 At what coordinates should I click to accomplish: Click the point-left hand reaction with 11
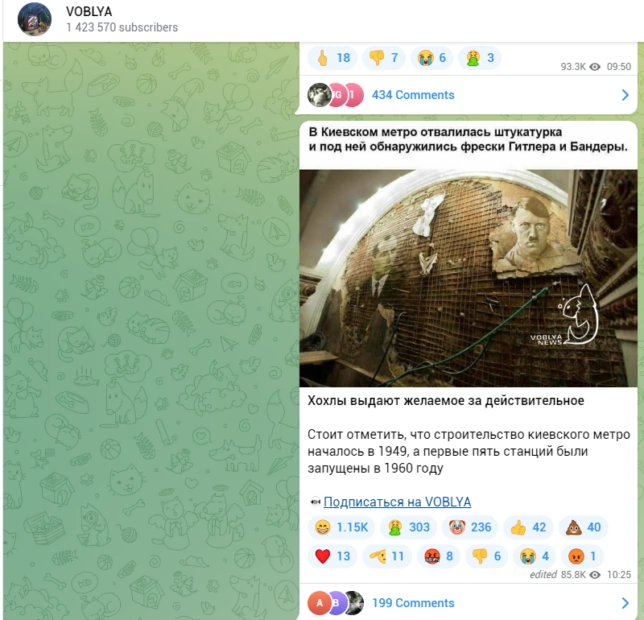386,556
